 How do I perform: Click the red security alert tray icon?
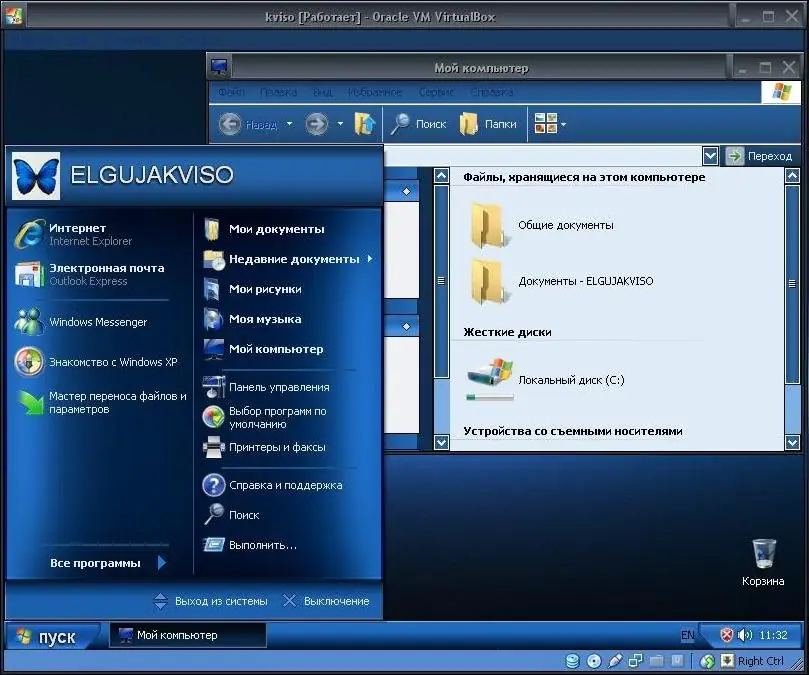pos(726,635)
